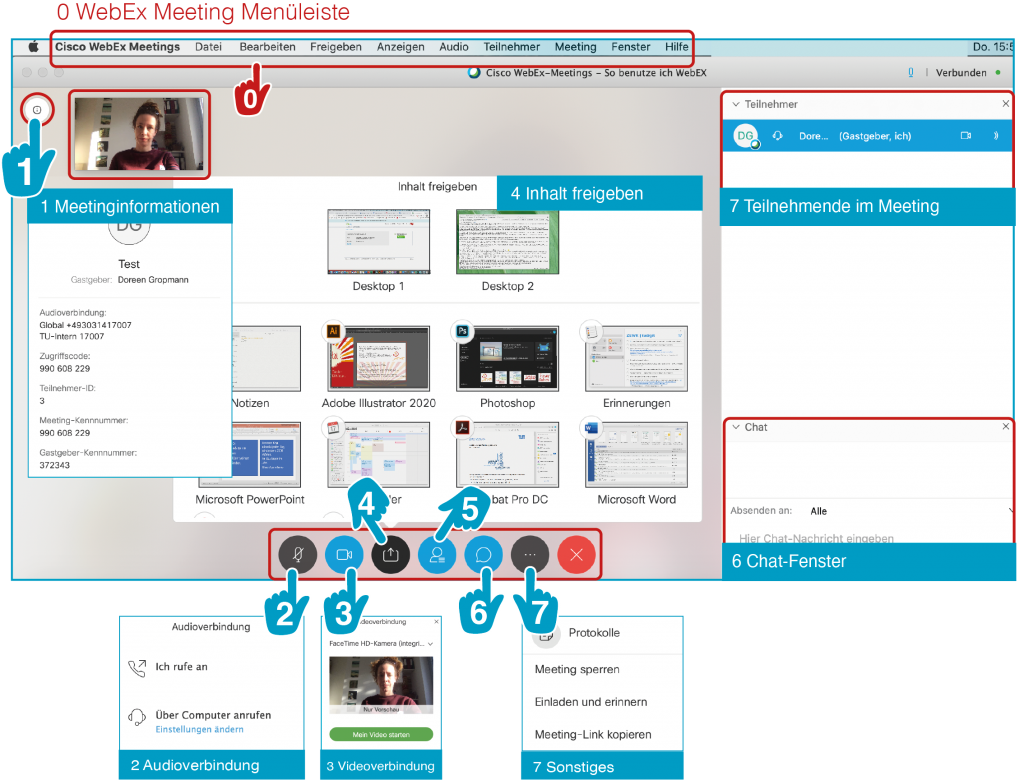
Task: Click the Photoshop app badge icon
Action: [462, 331]
